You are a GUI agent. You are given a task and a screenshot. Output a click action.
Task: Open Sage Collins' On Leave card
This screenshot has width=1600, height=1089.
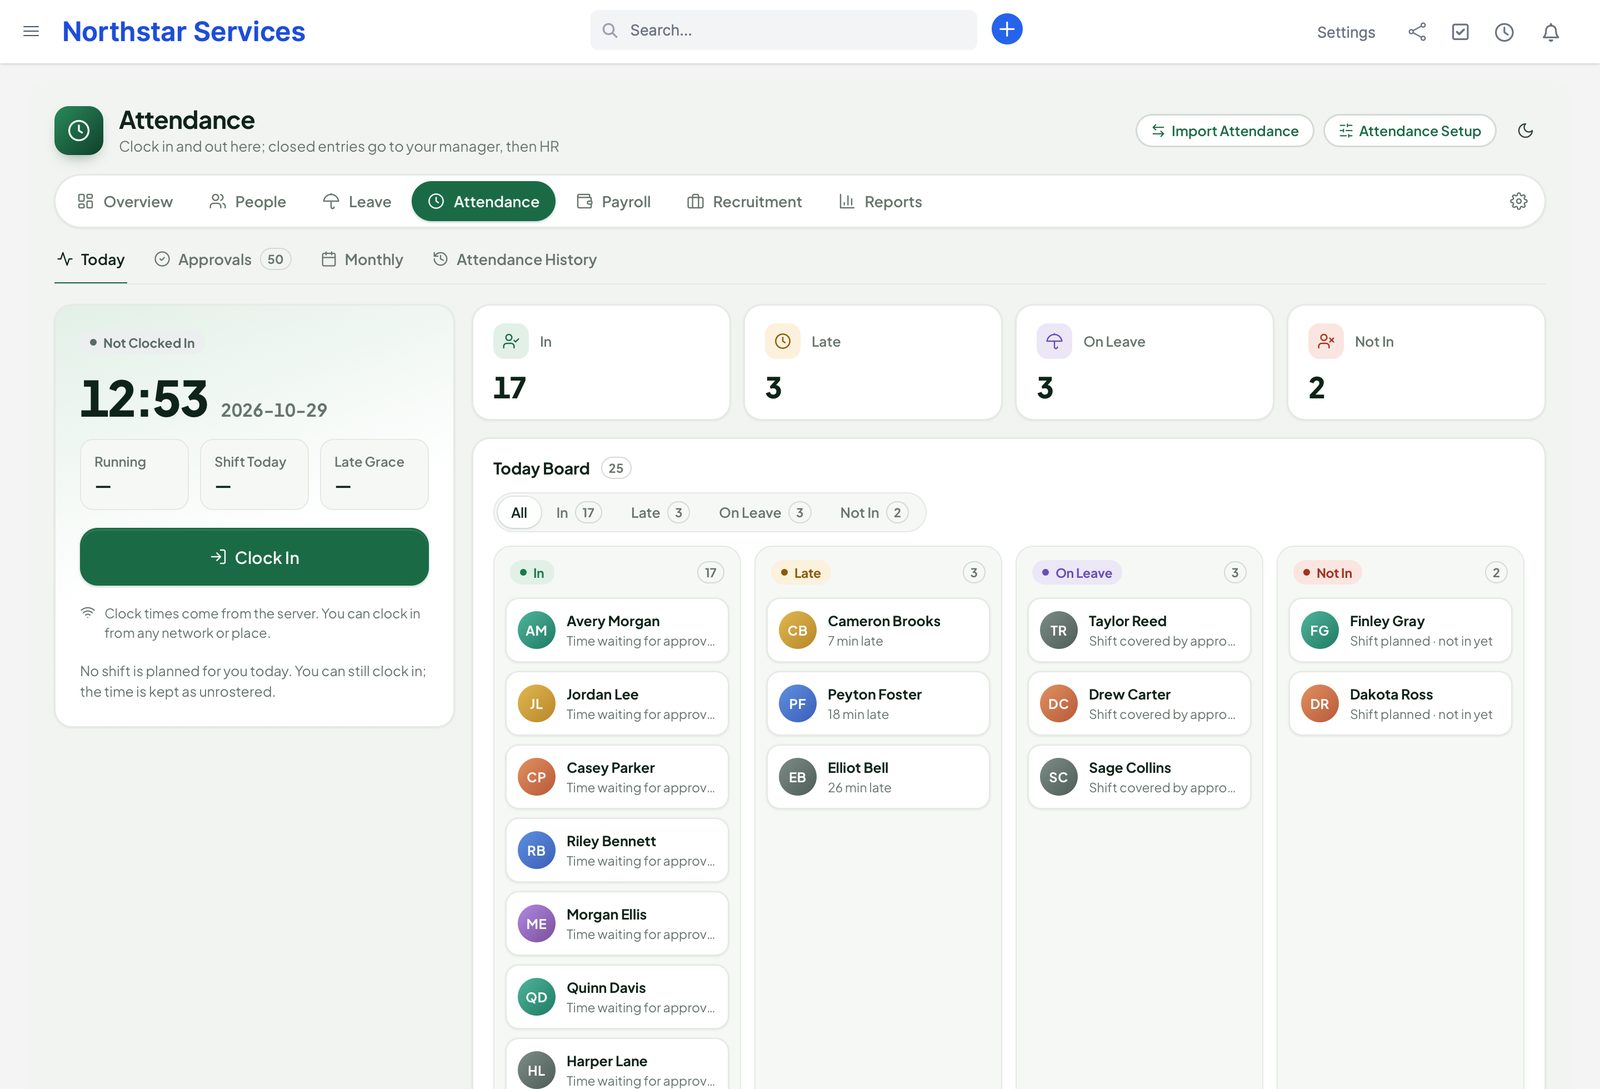click(x=1139, y=777)
